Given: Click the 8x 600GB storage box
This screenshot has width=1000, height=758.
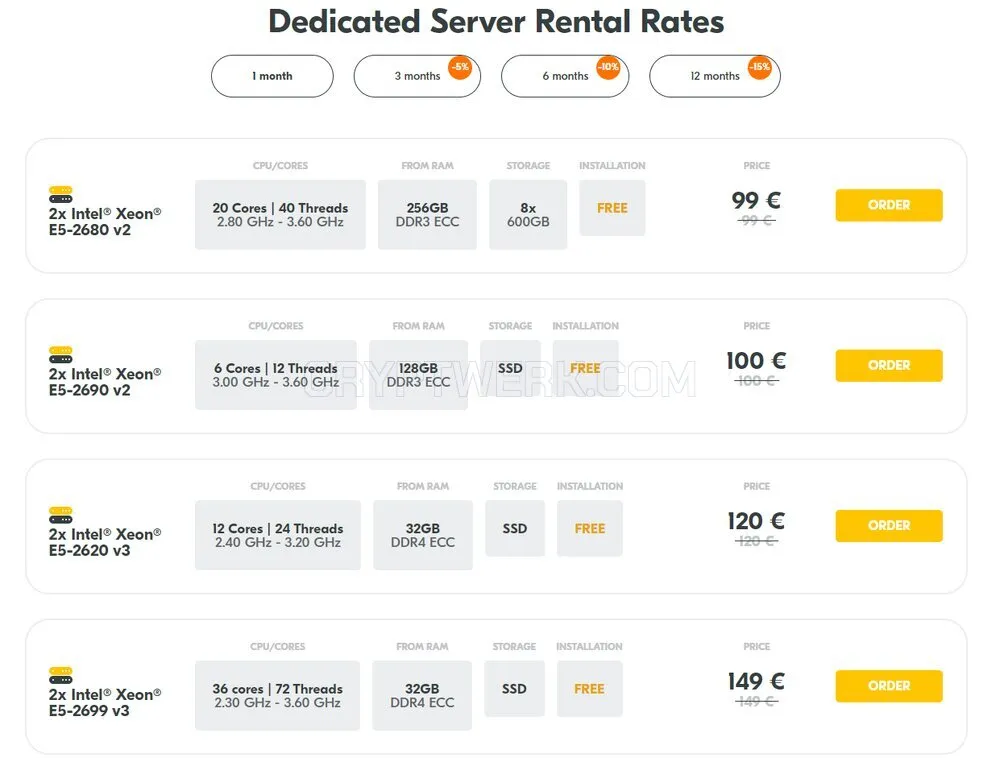Looking at the screenshot, I should (x=528, y=215).
